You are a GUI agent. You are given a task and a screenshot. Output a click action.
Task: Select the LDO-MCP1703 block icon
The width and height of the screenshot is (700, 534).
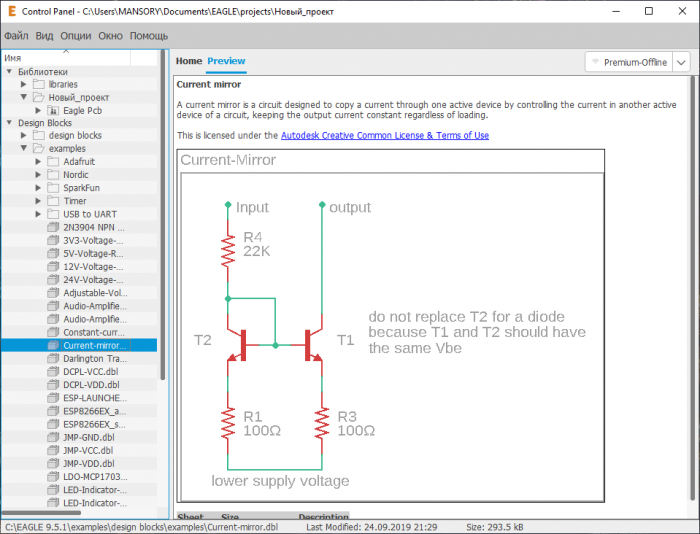click(54, 477)
